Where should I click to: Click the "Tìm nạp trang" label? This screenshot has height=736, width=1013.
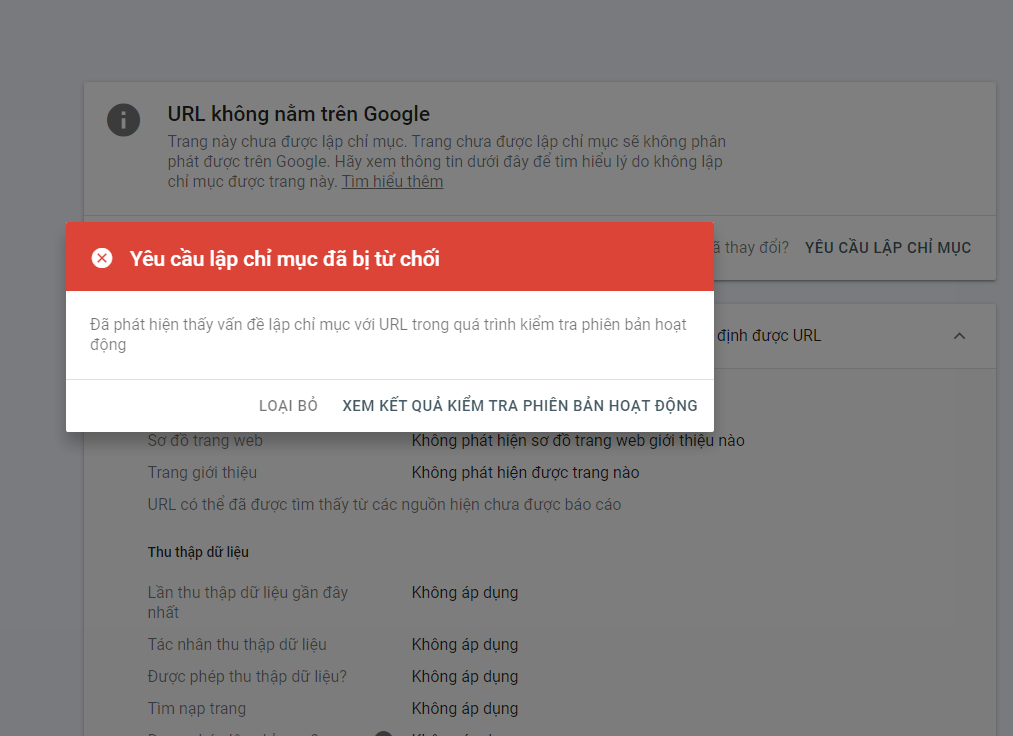[196, 709]
